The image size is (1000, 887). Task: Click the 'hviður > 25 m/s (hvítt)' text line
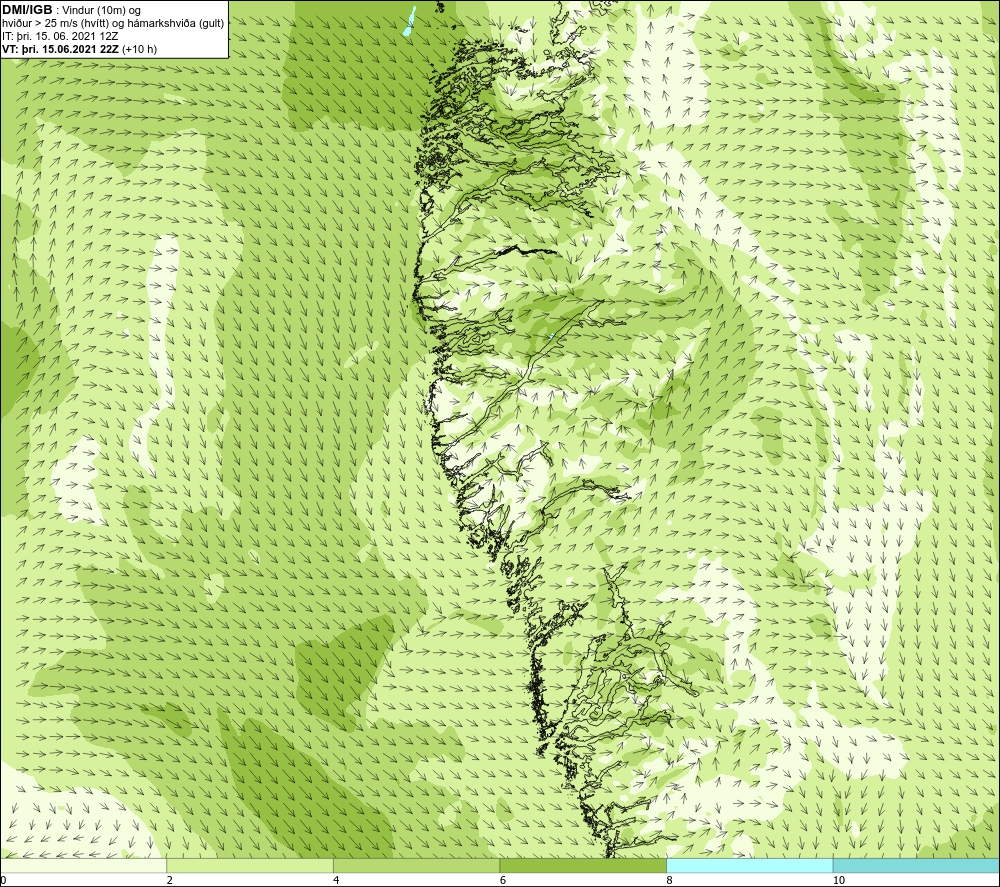(113, 23)
